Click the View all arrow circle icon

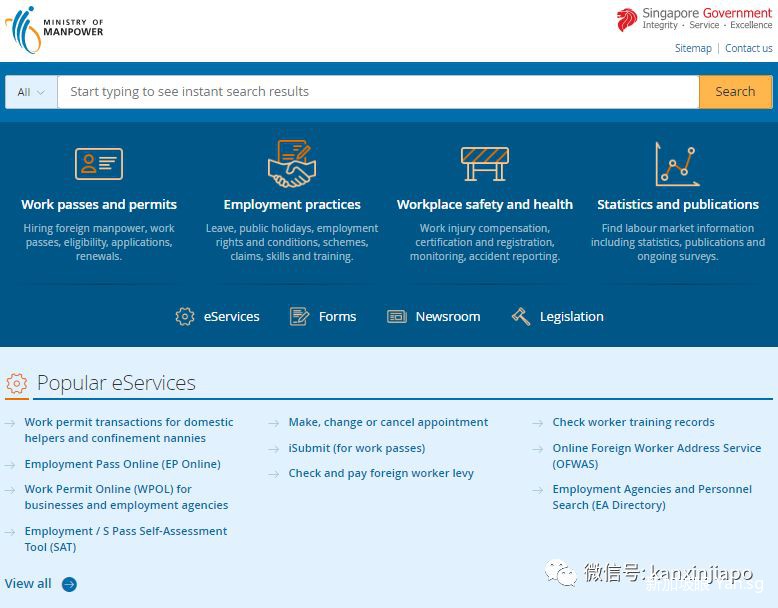point(69,584)
